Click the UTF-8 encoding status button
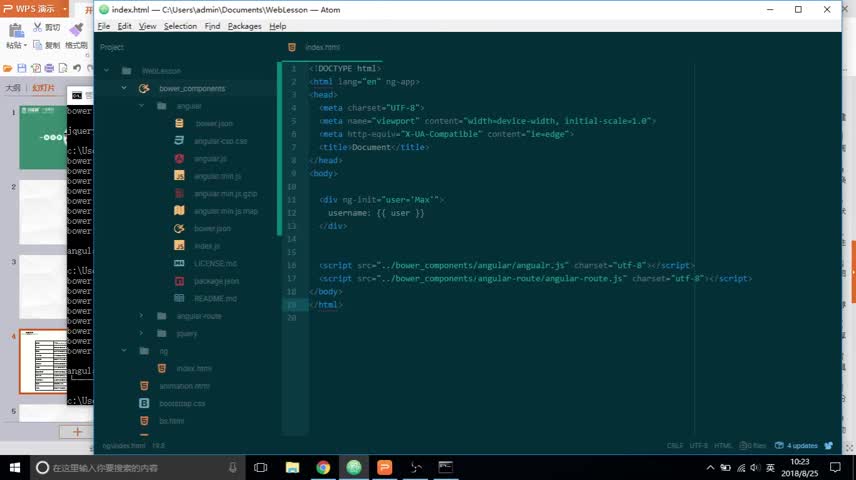Viewport: 856px width, 480px height. [x=698, y=446]
